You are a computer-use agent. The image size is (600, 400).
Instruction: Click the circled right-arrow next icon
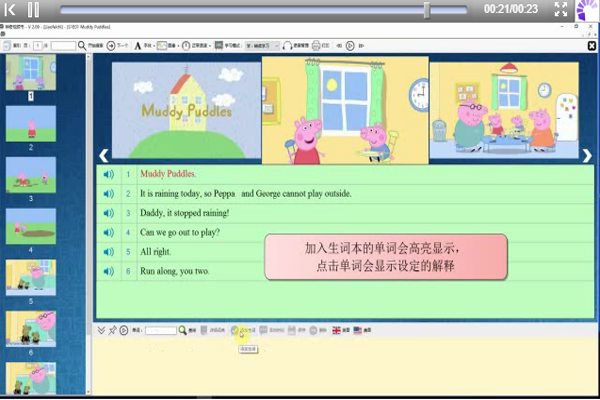(x=111, y=46)
